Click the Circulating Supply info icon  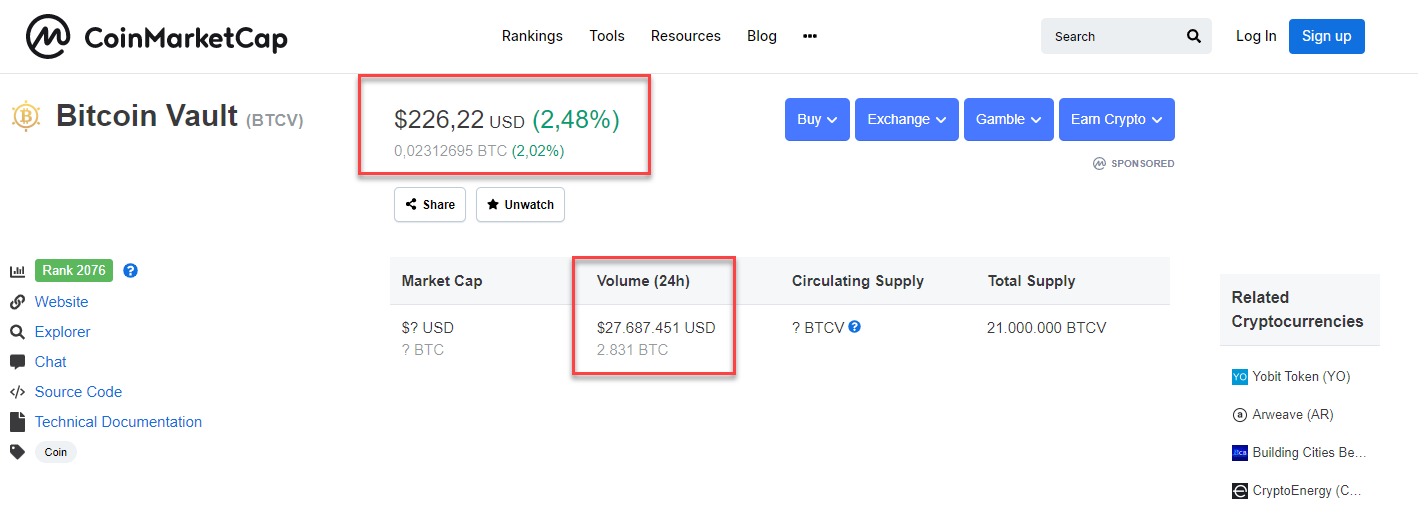pos(855,326)
